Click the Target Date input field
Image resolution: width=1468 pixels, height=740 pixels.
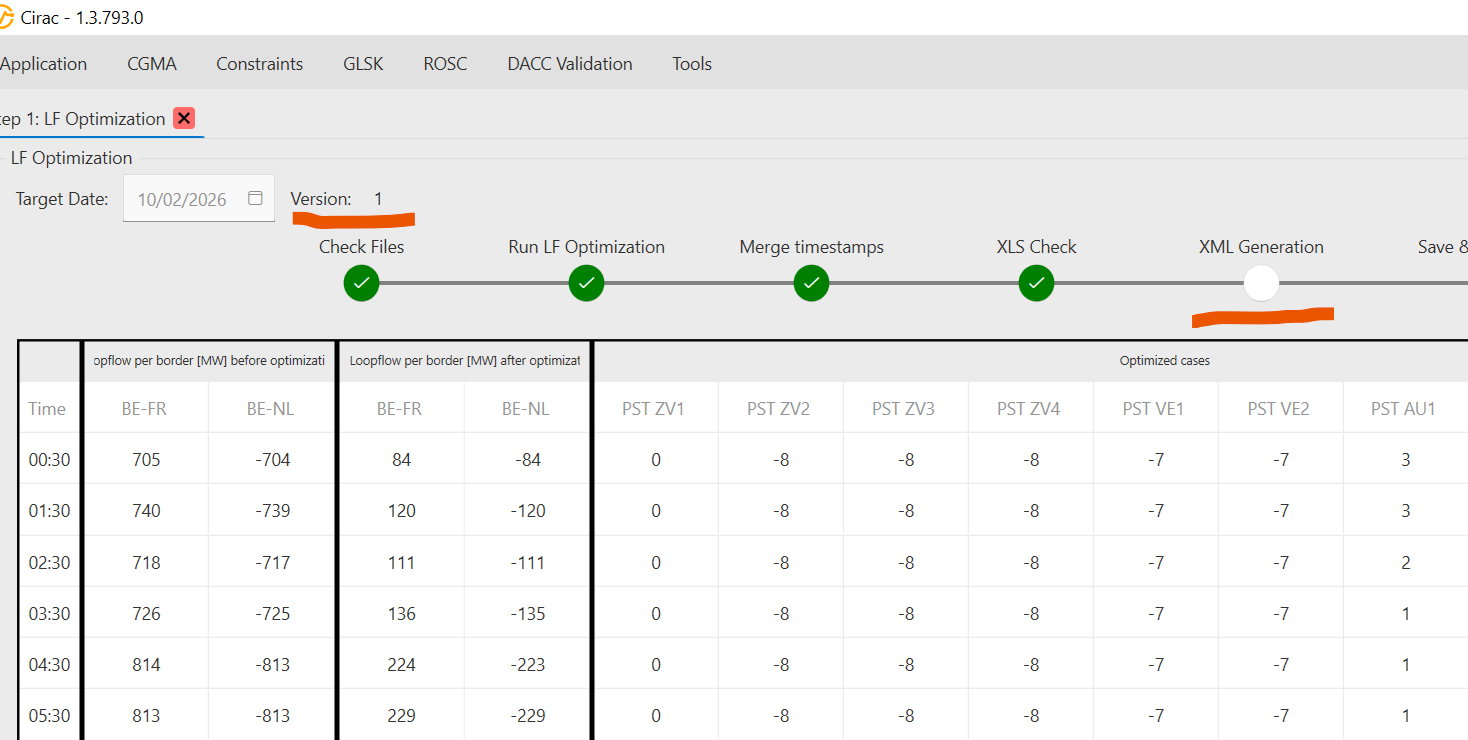click(182, 199)
